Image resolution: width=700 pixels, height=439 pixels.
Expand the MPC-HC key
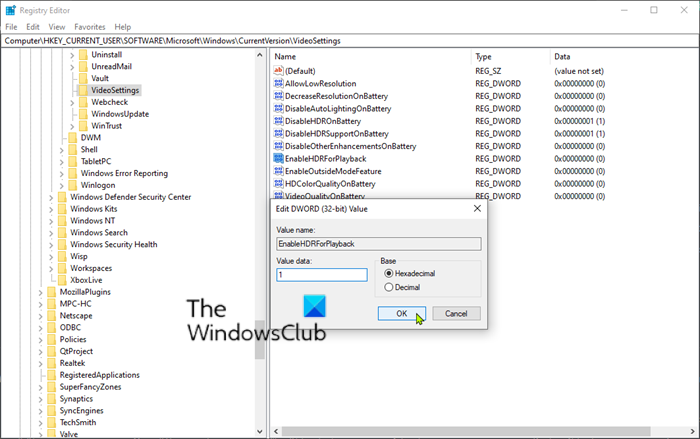(41, 304)
